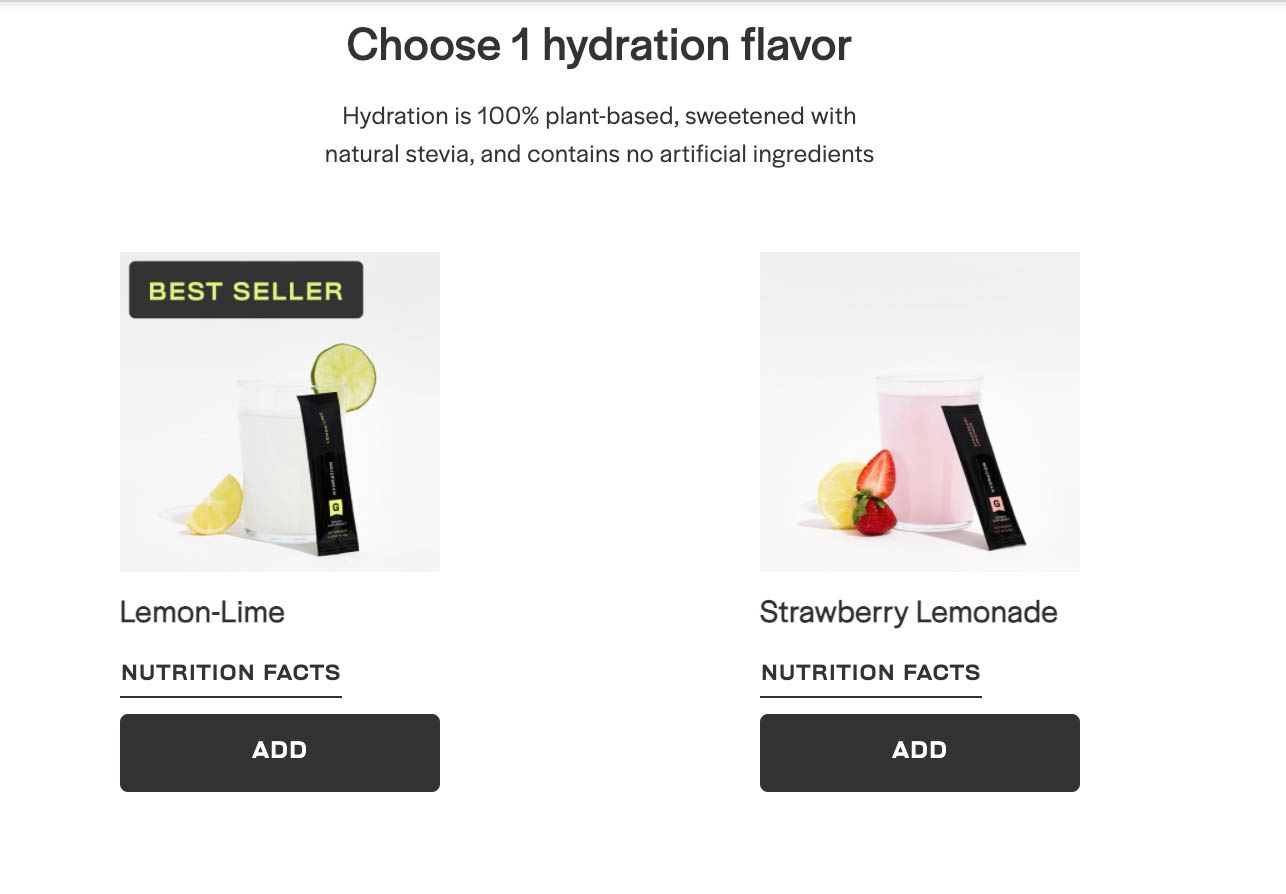Select the hydration description text
Viewport: 1286px width, 894px height.
coord(598,134)
